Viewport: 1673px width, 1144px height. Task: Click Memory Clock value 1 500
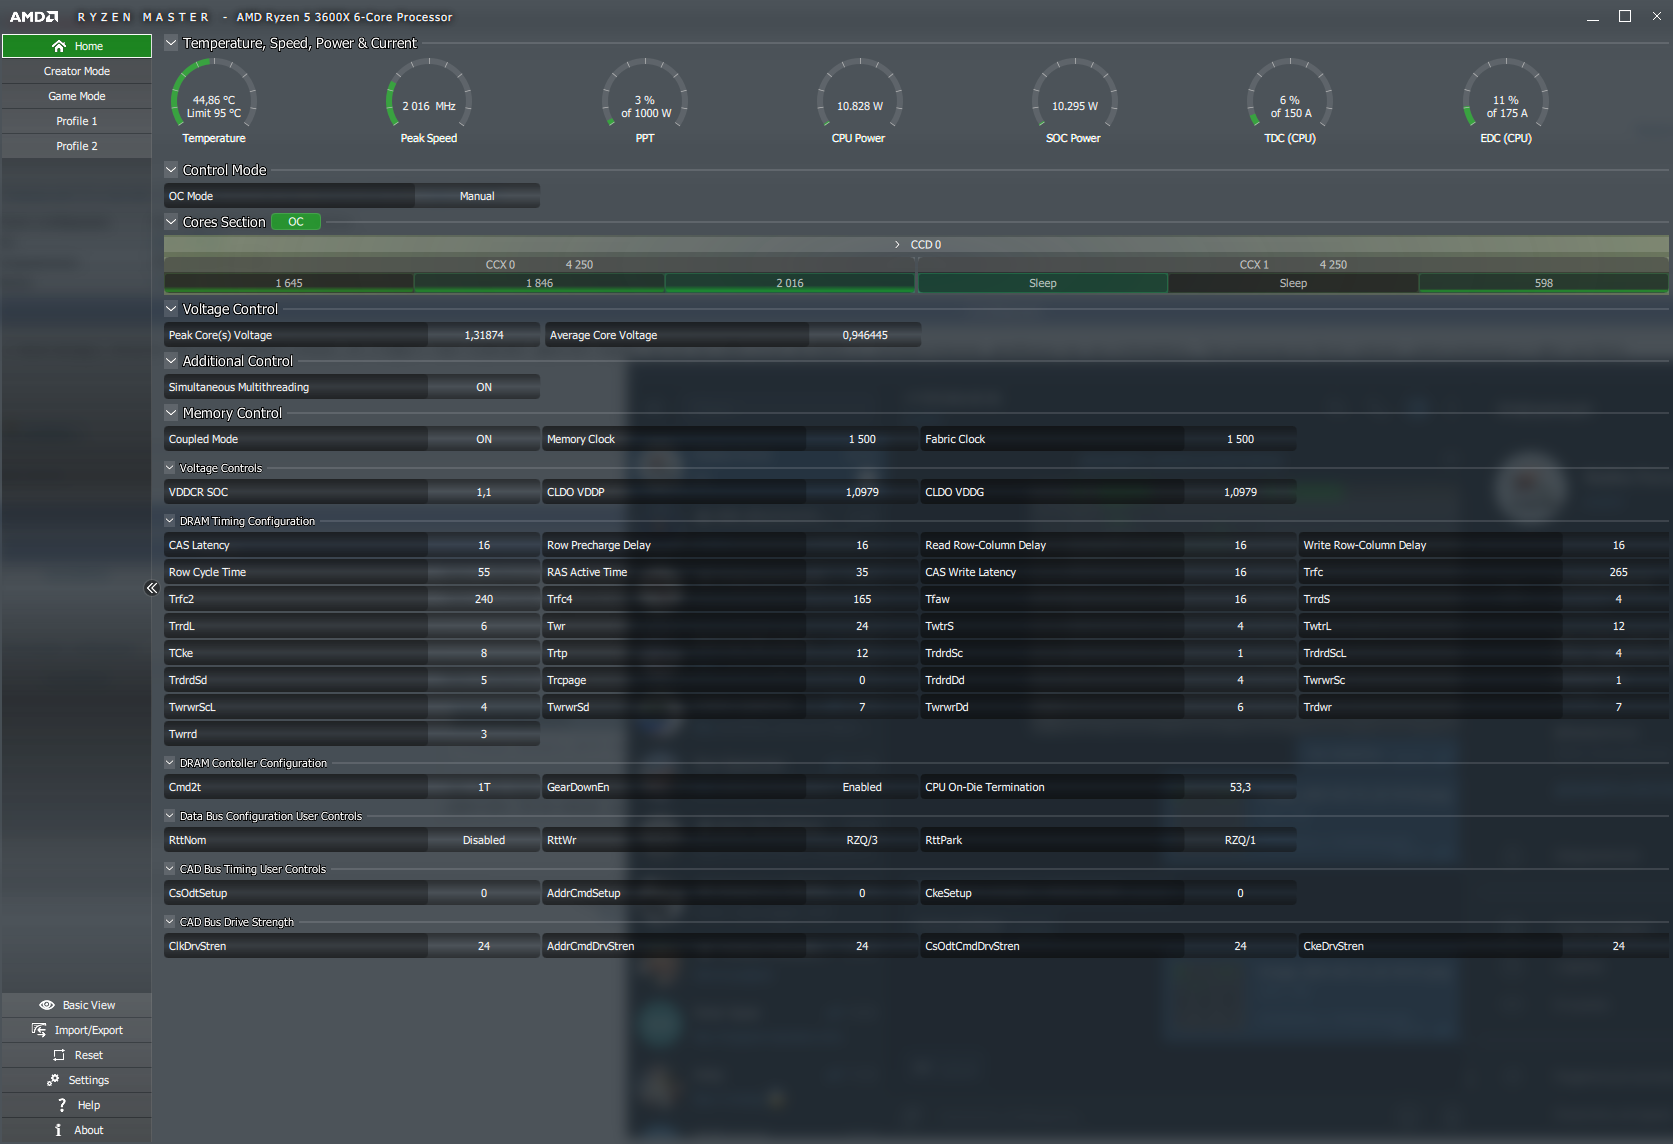pos(862,439)
